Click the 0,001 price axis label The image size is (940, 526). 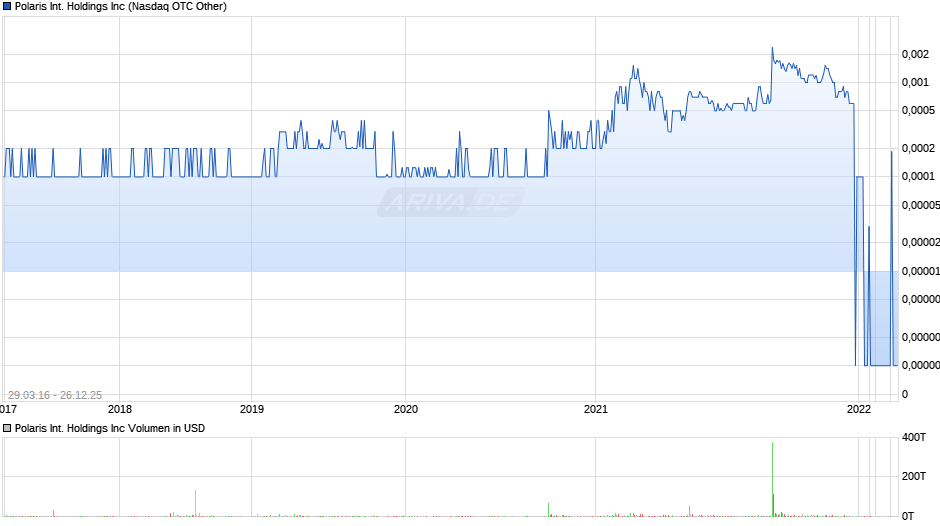coord(915,82)
